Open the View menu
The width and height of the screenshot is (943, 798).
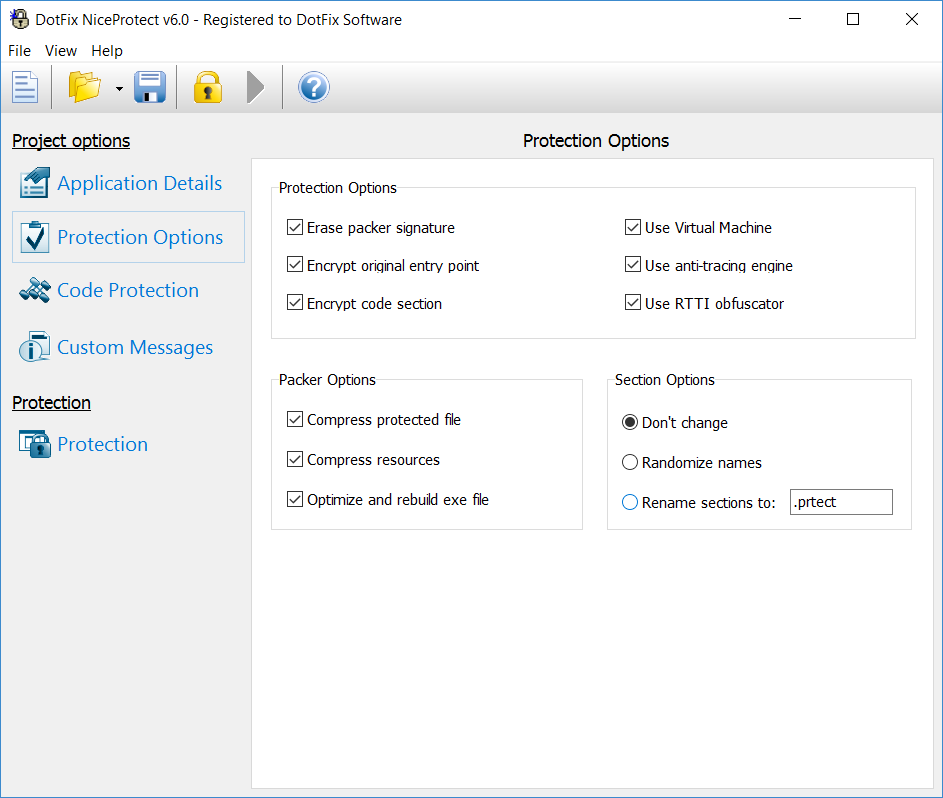click(61, 51)
